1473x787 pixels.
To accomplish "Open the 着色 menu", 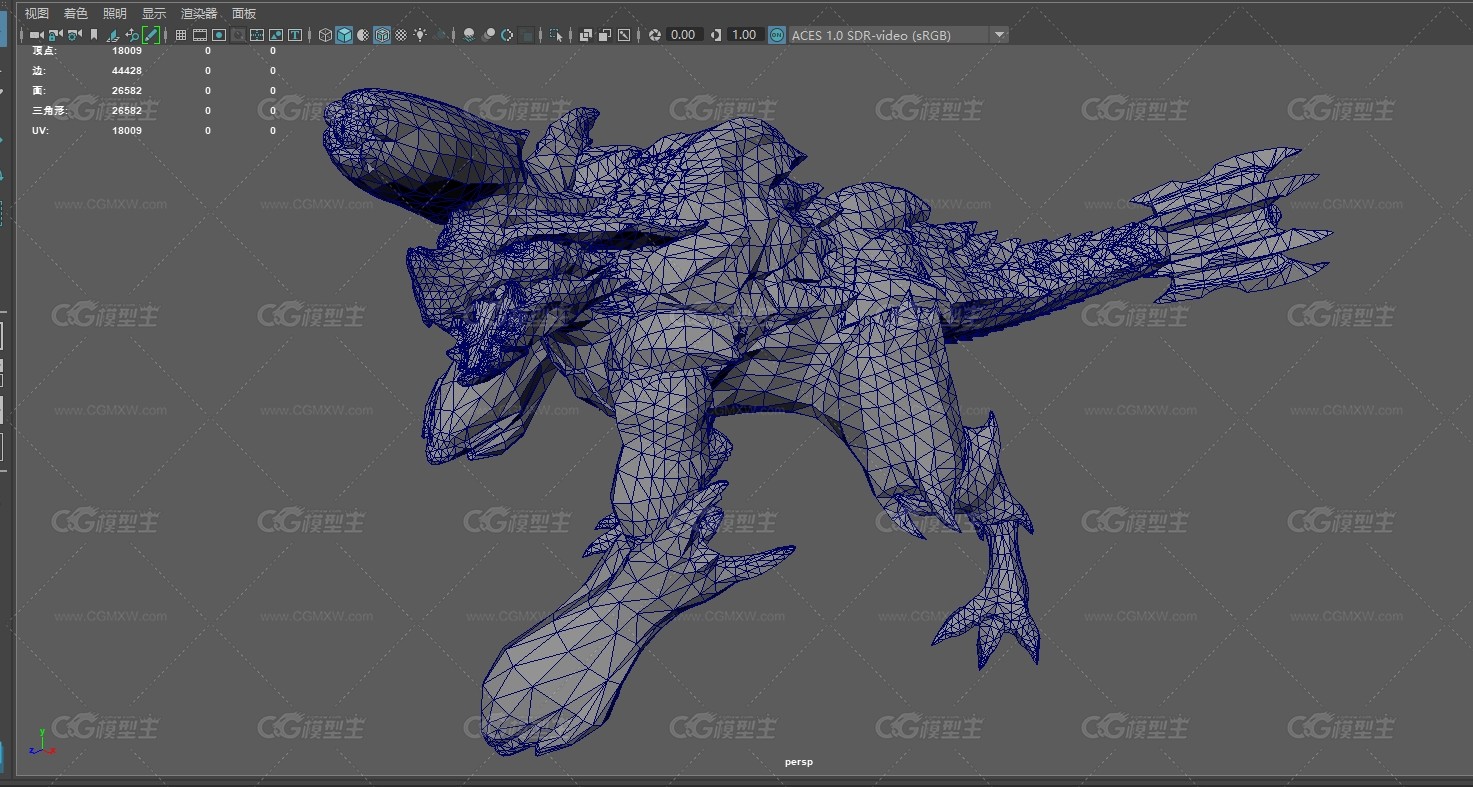I will coord(76,13).
